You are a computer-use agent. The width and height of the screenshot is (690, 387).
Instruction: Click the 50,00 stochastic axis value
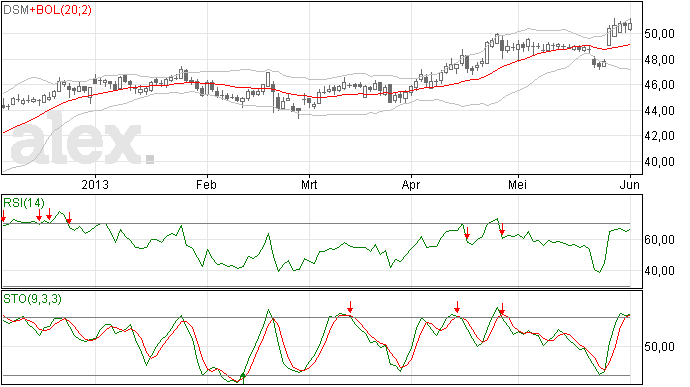(659, 347)
